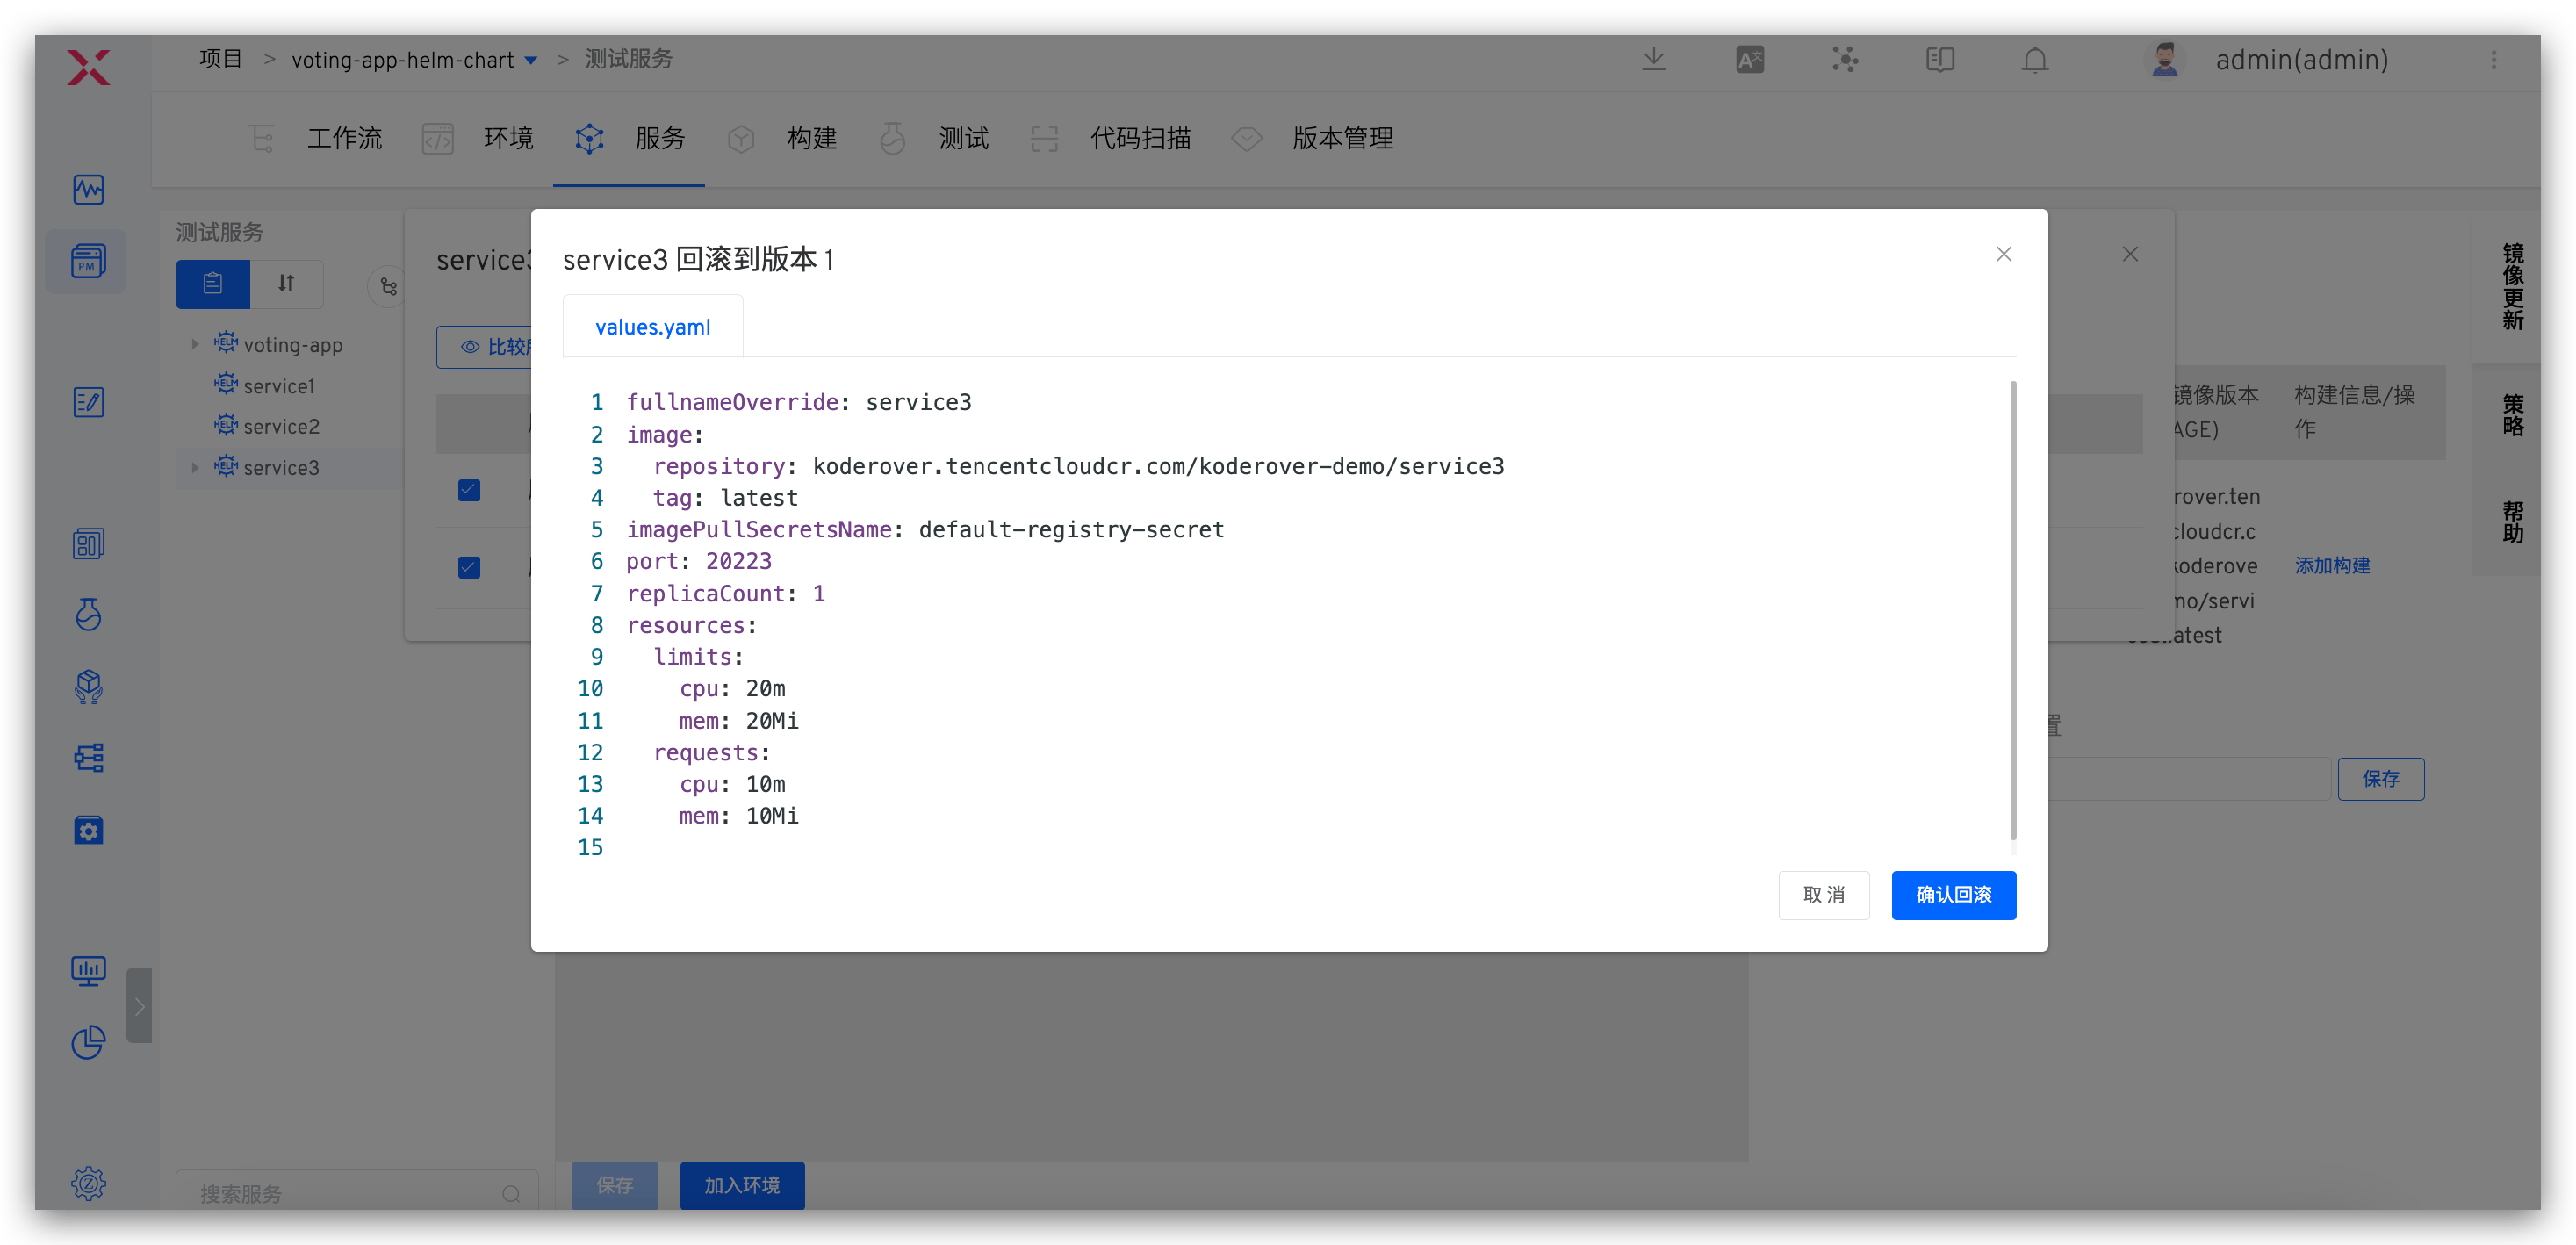Click the notification bell icon
The height and width of the screenshot is (1245, 2576).
pyautogui.click(x=2034, y=60)
